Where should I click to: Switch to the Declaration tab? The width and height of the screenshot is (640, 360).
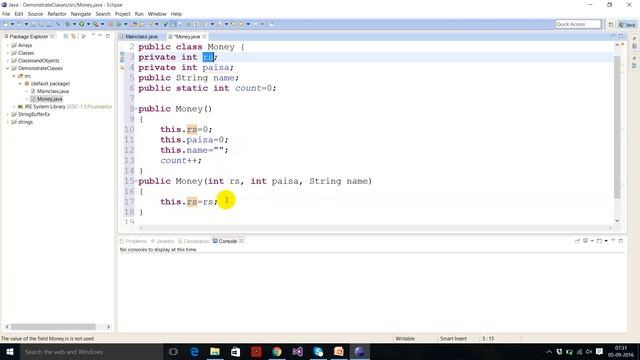pos(193,241)
